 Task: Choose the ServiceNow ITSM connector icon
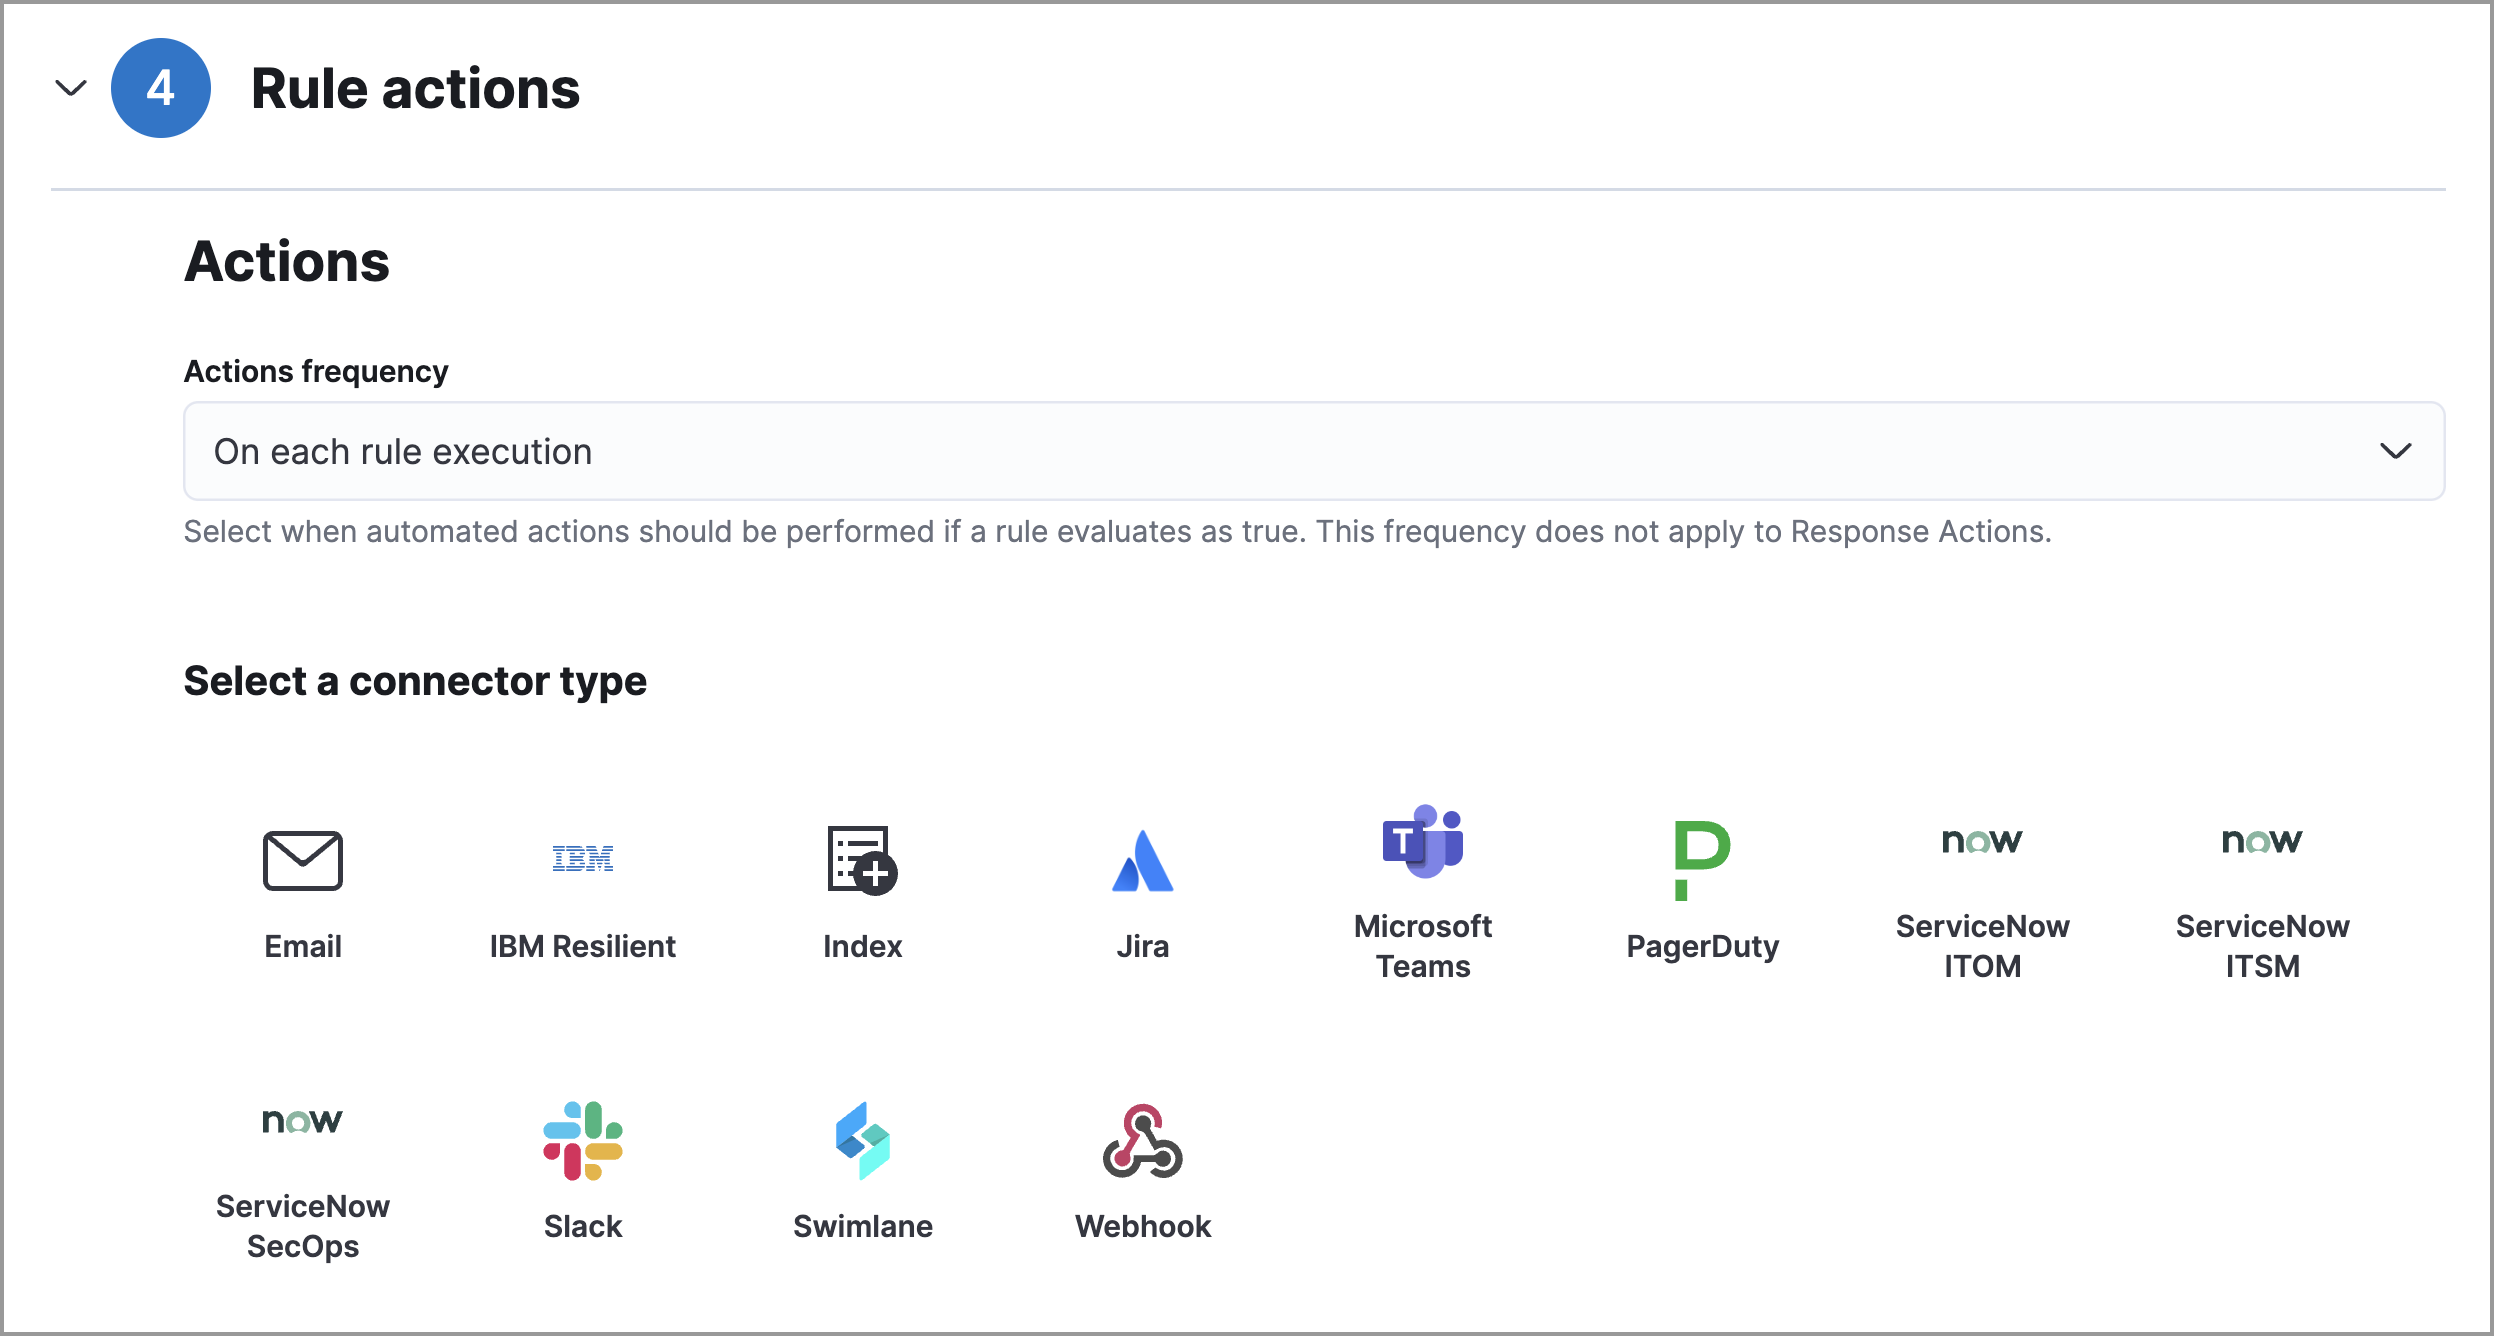pyautogui.click(x=2262, y=841)
